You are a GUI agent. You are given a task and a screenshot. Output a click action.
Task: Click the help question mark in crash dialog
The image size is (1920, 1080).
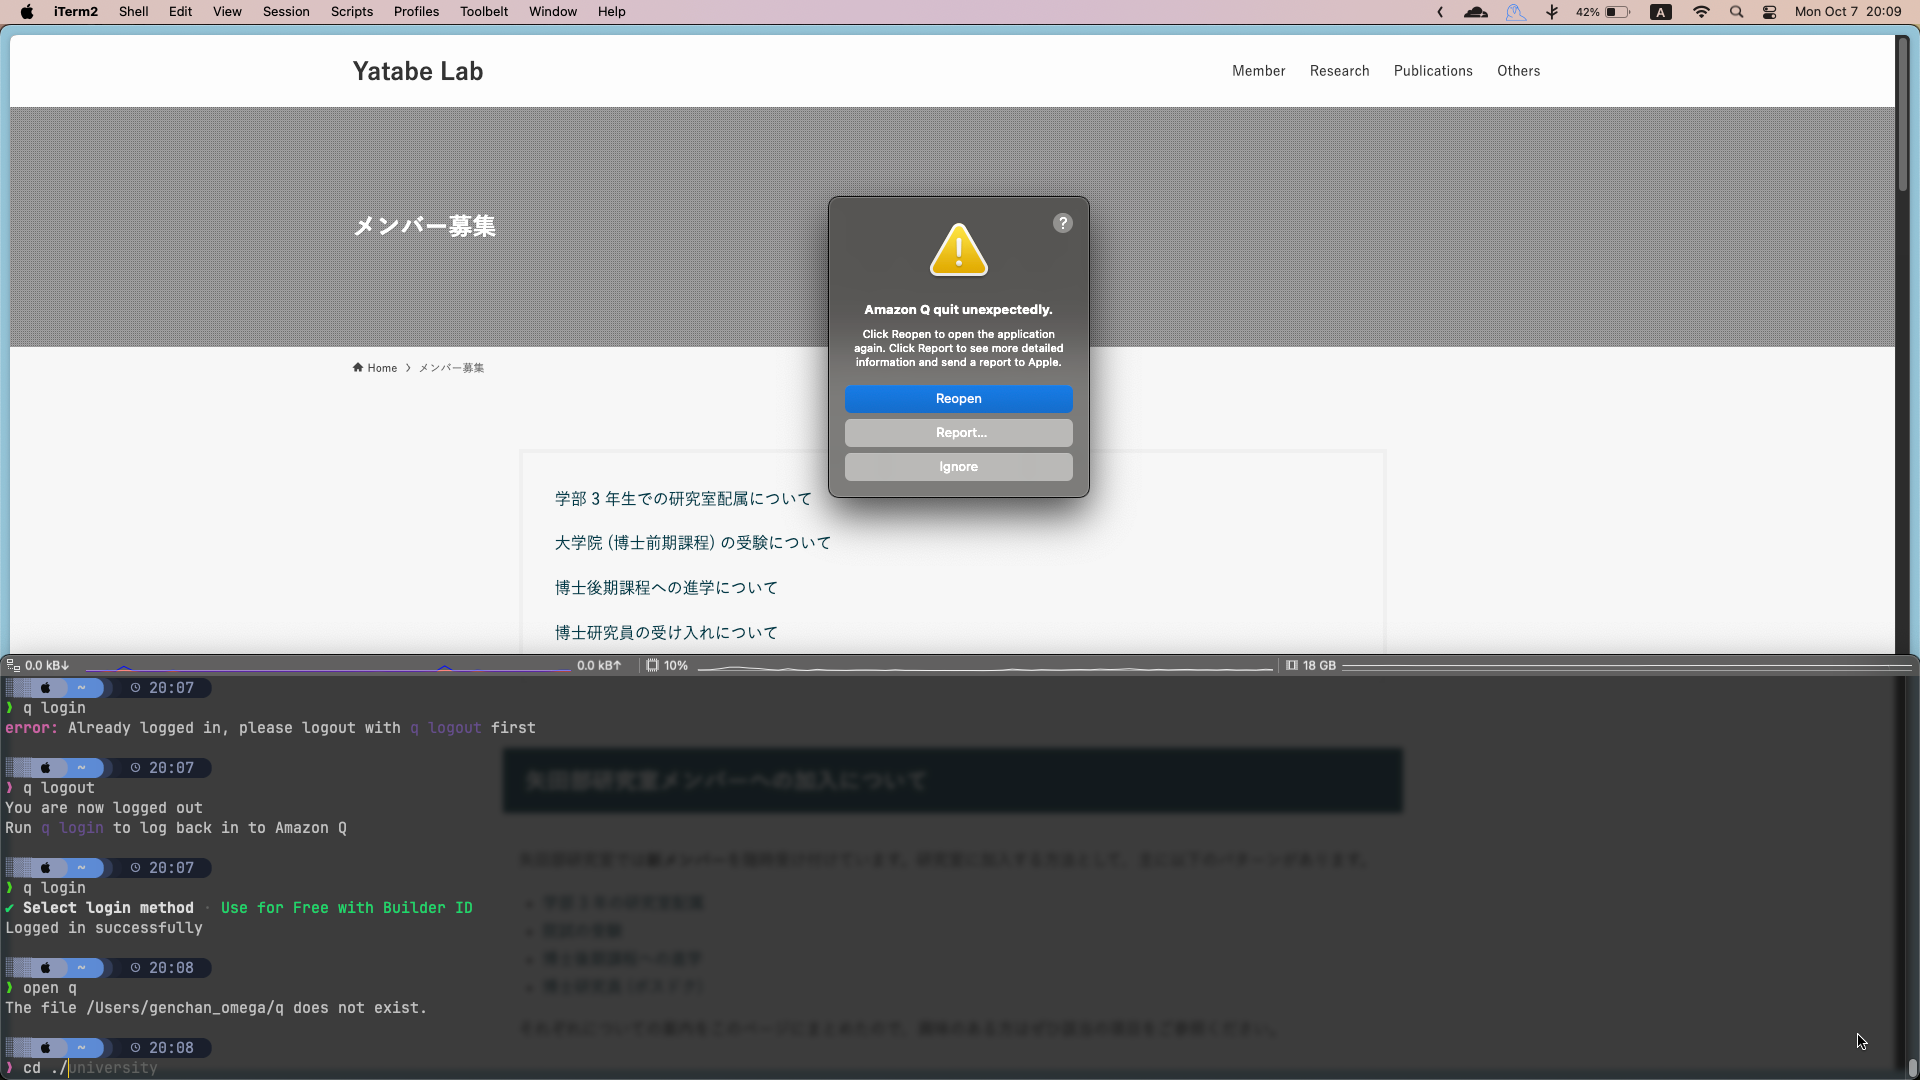[x=1063, y=223]
